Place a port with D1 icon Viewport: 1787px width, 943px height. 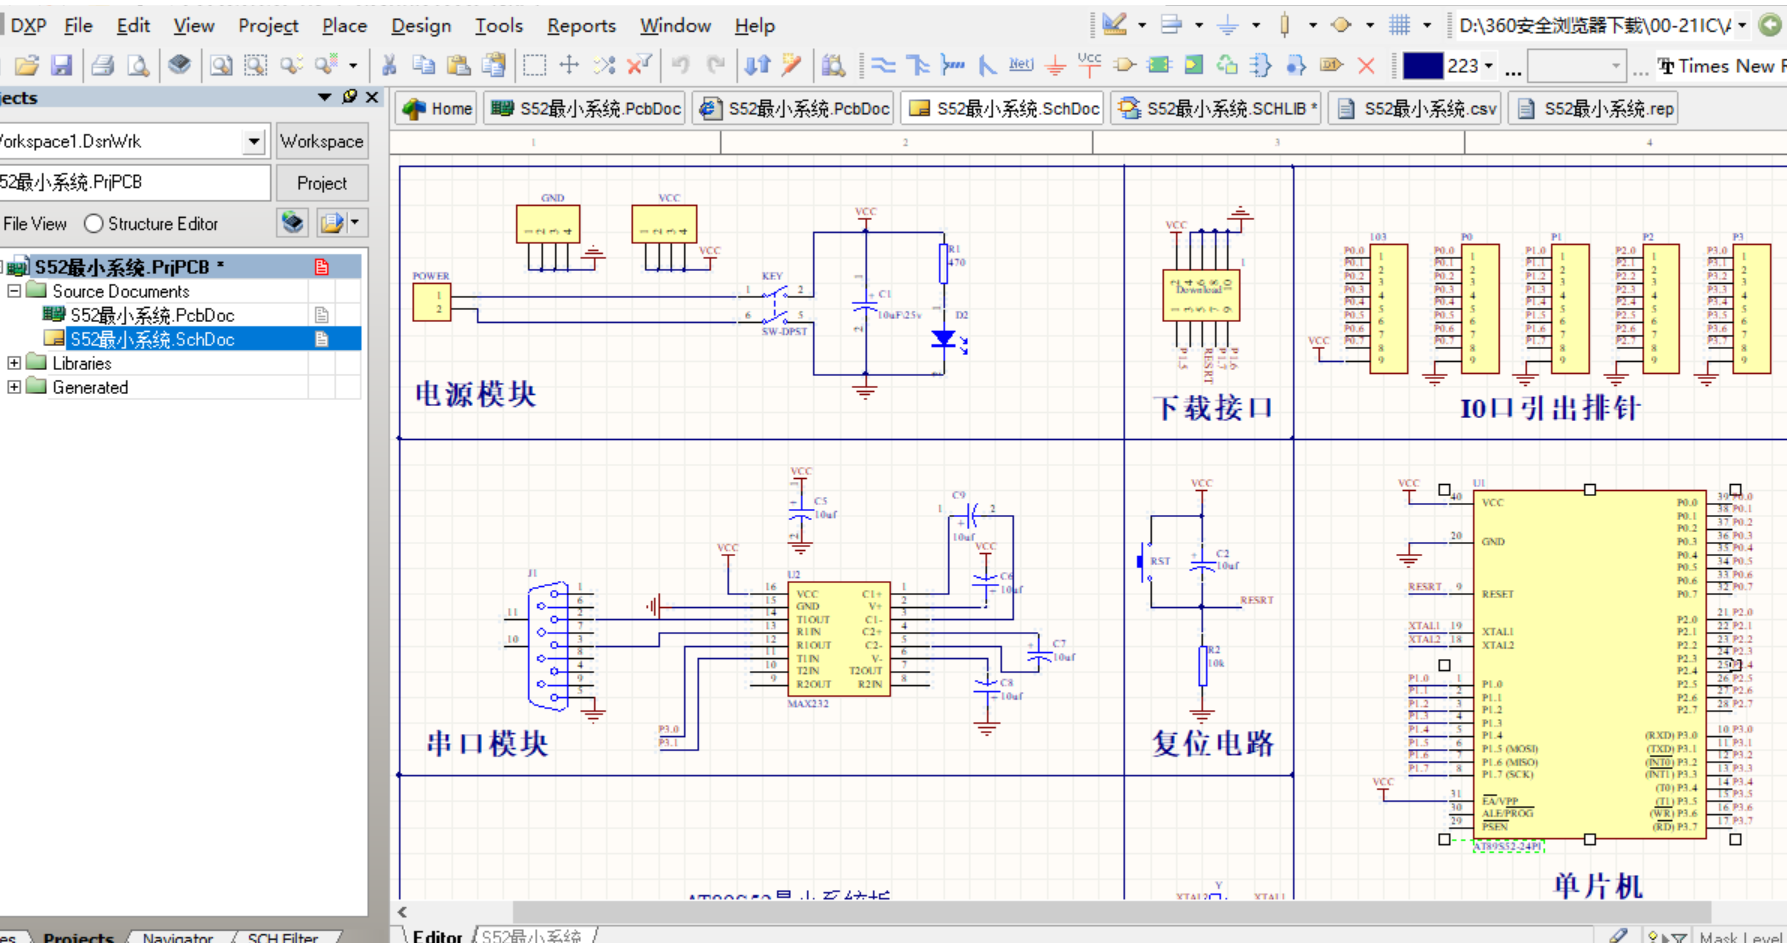click(x=1331, y=66)
